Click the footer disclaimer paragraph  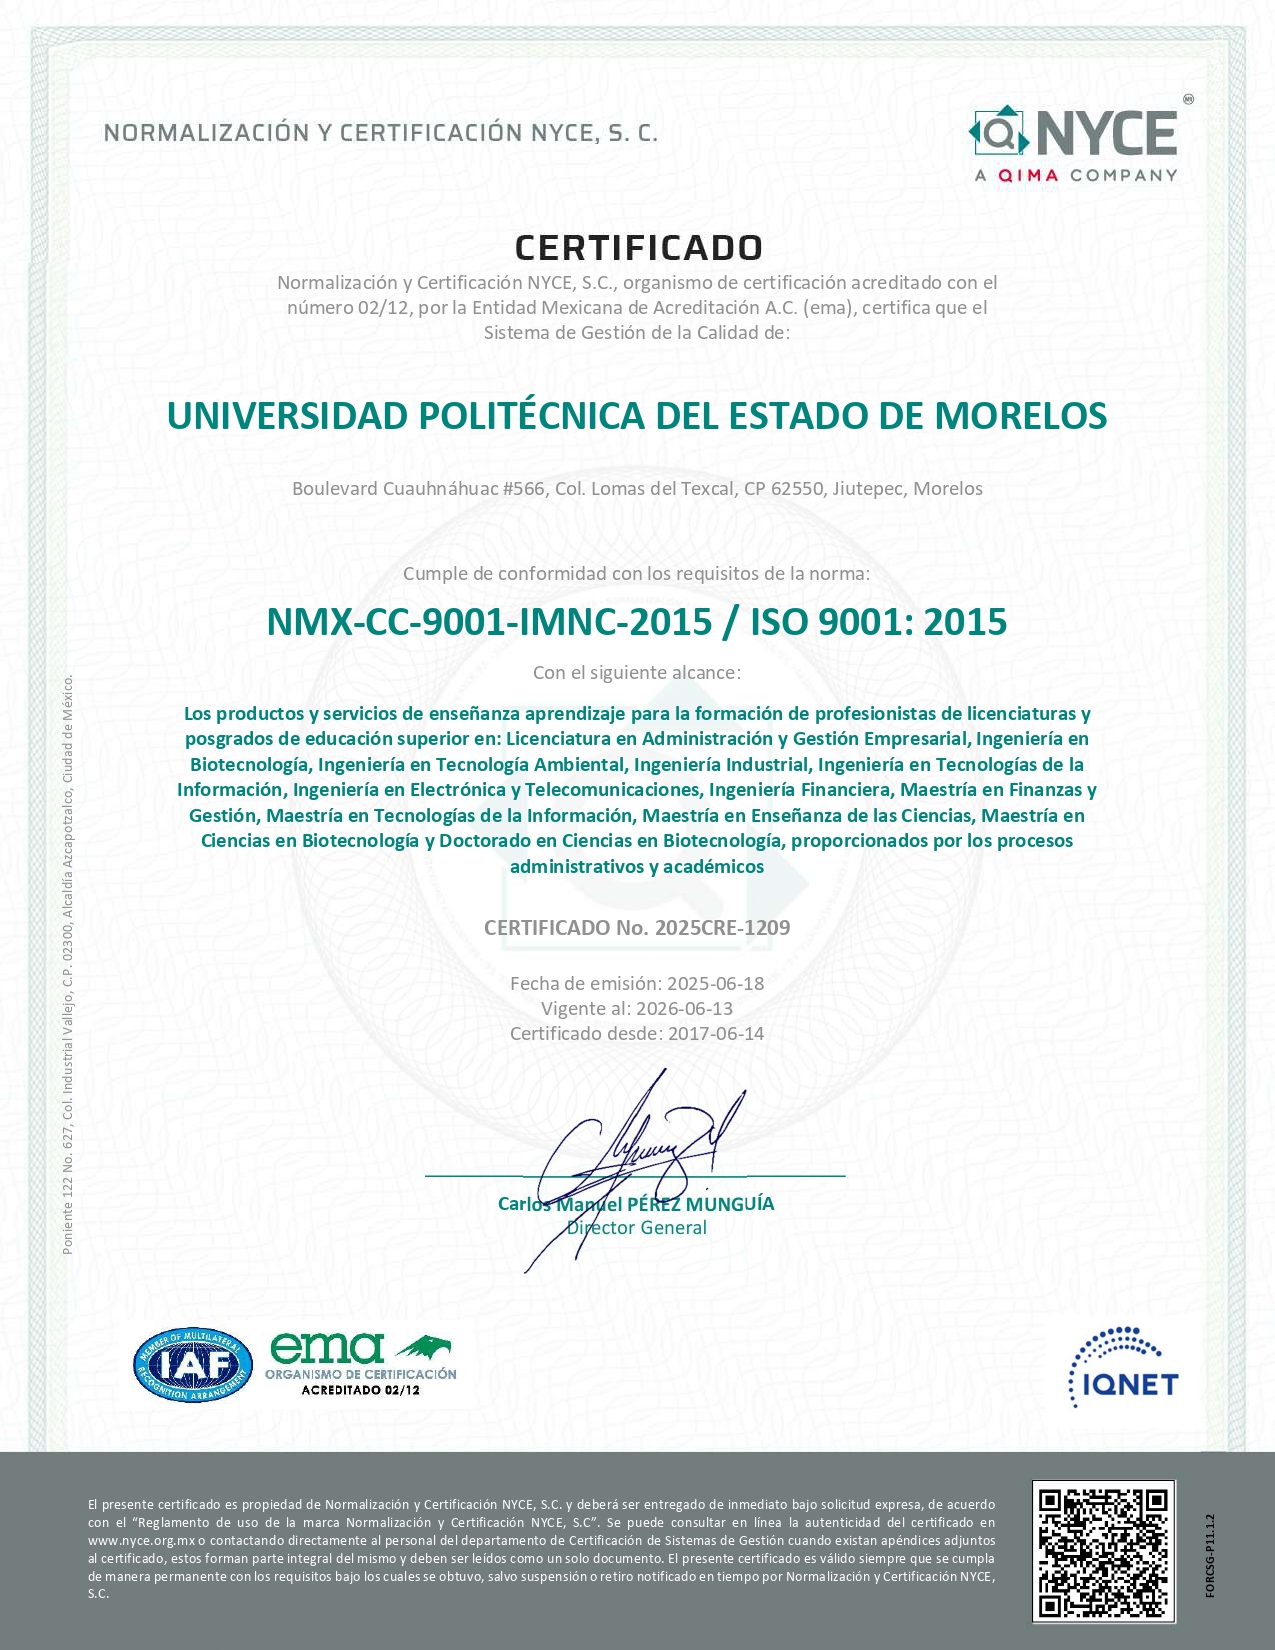(541, 1548)
